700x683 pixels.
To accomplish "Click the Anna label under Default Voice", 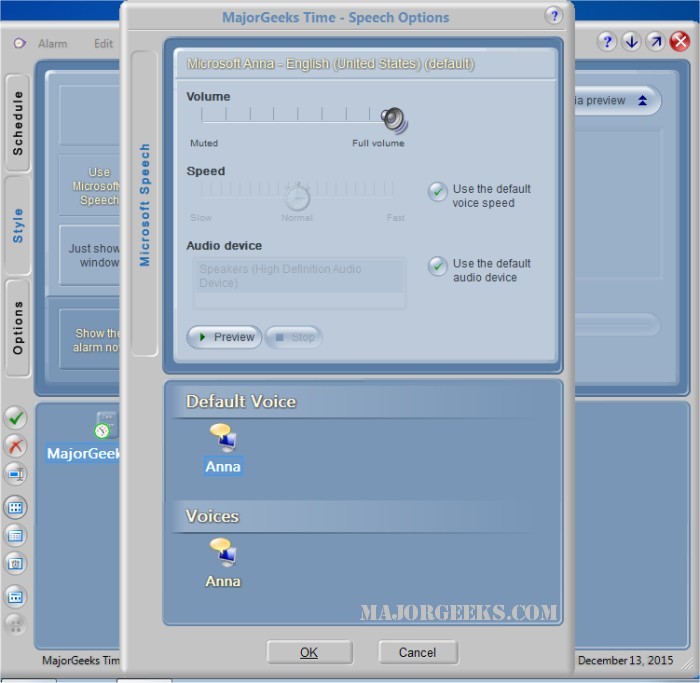I will pos(223,466).
